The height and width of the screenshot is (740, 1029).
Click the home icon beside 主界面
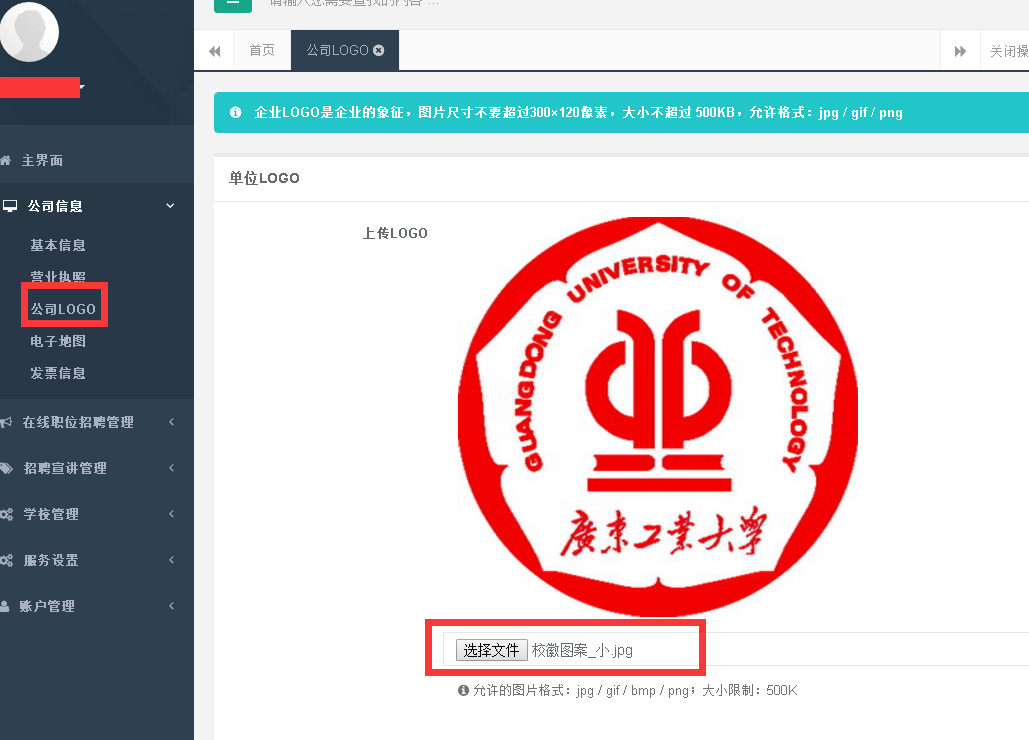[6, 160]
